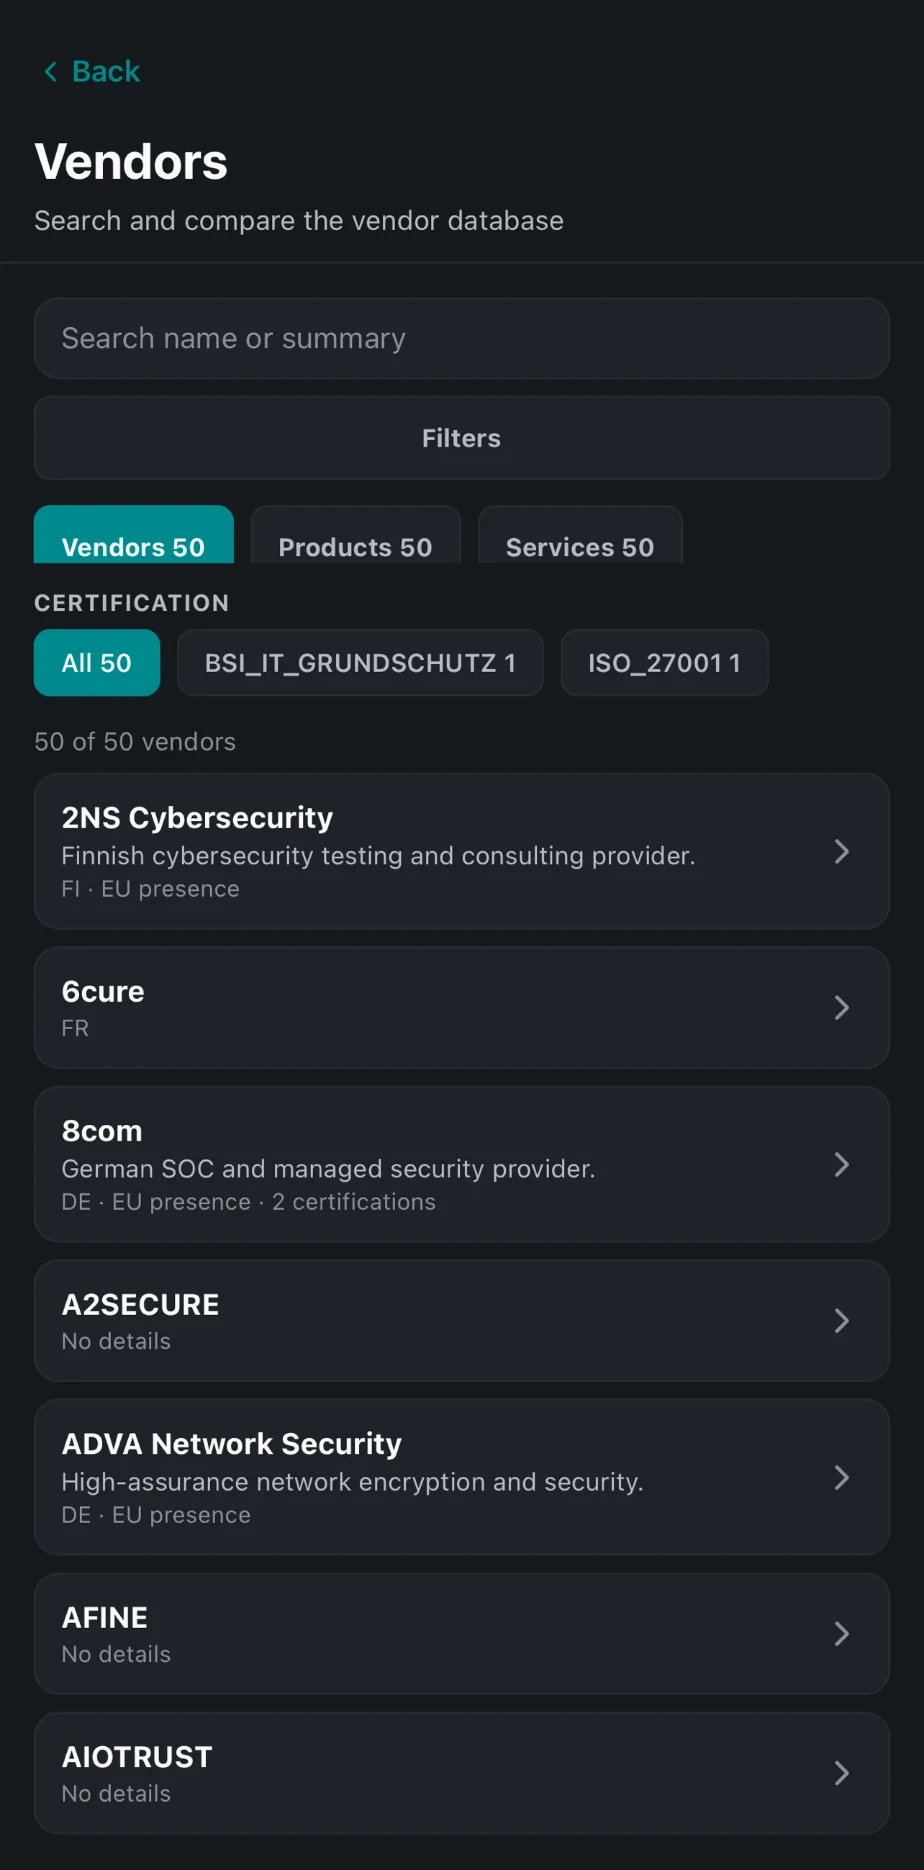
Task: Select the ADVA Network Security vendor name
Action: point(232,1444)
